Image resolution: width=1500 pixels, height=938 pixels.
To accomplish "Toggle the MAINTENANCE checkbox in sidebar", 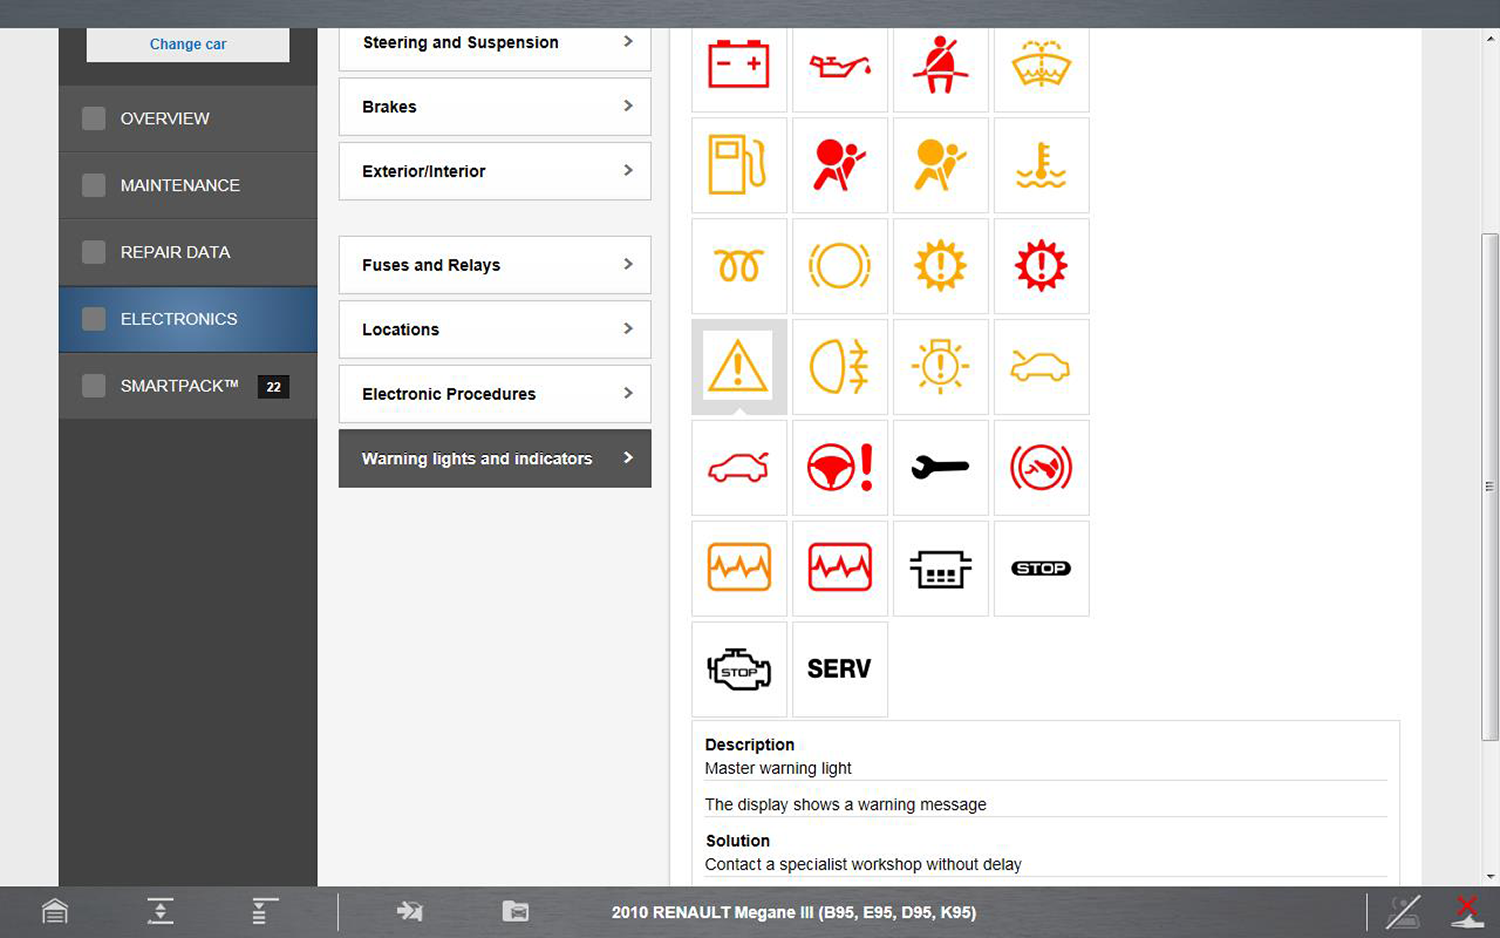I will [94, 185].
